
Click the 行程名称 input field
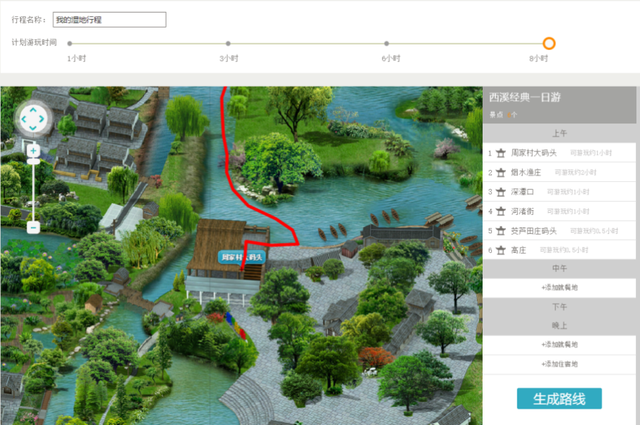[x=109, y=20]
